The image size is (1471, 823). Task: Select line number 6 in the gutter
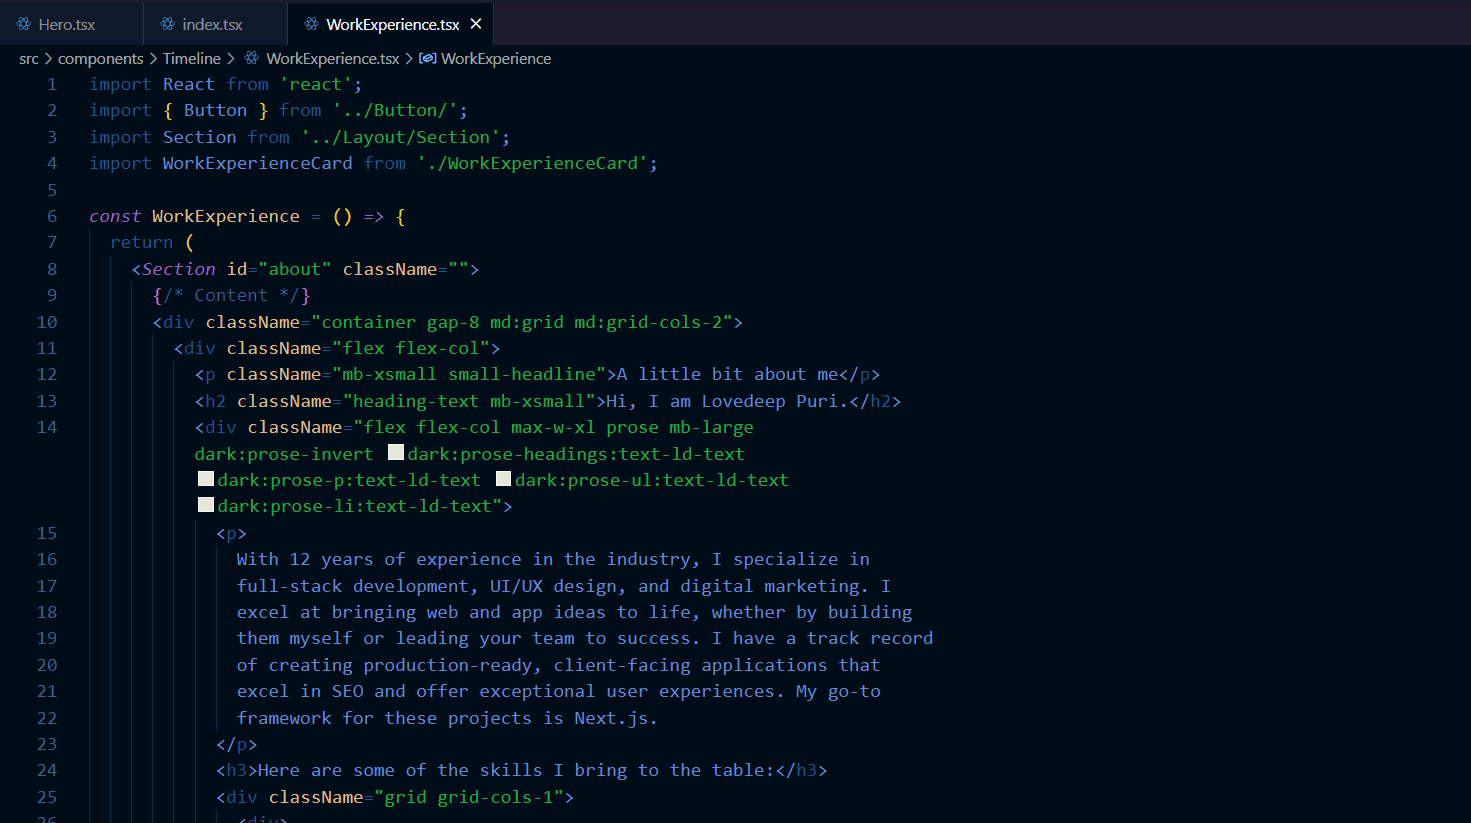pyautogui.click(x=52, y=216)
